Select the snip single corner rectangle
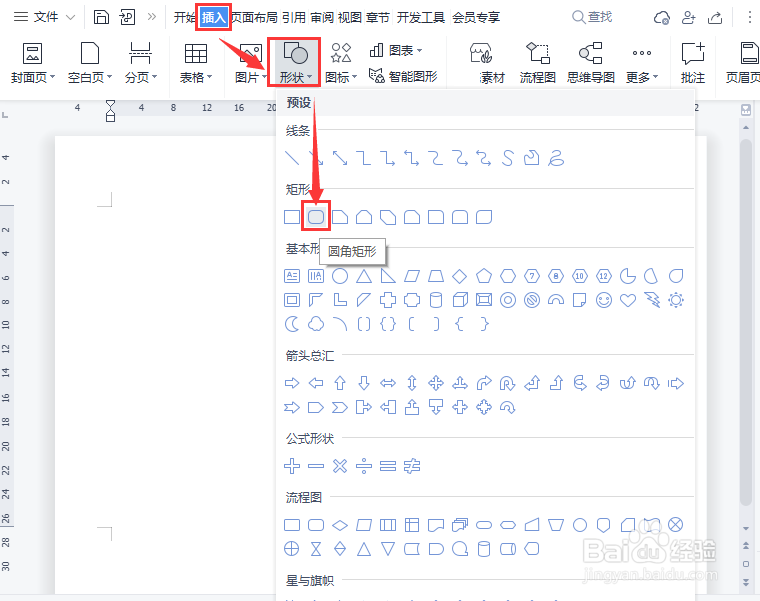 point(340,217)
